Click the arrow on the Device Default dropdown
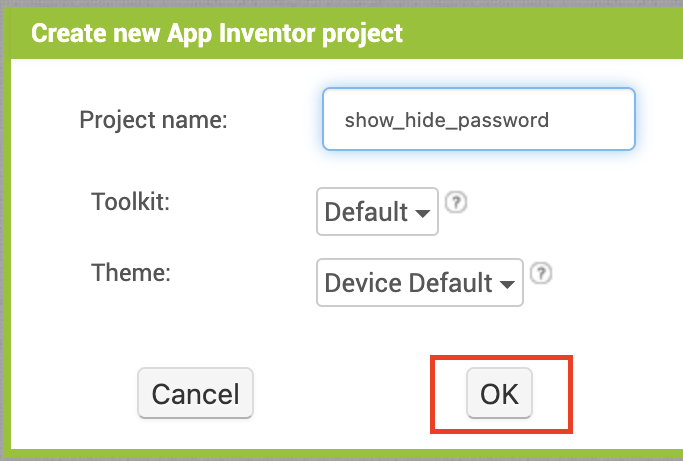Viewport: 683px width, 461px height. pos(507,284)
